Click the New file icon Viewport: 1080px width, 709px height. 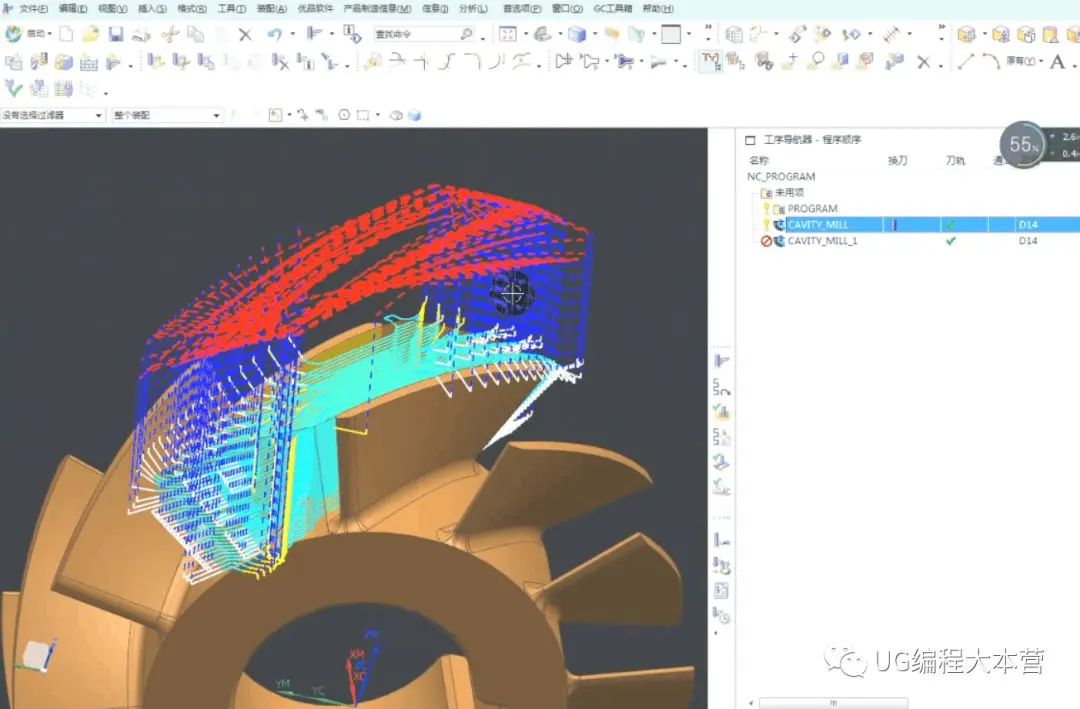66,34
